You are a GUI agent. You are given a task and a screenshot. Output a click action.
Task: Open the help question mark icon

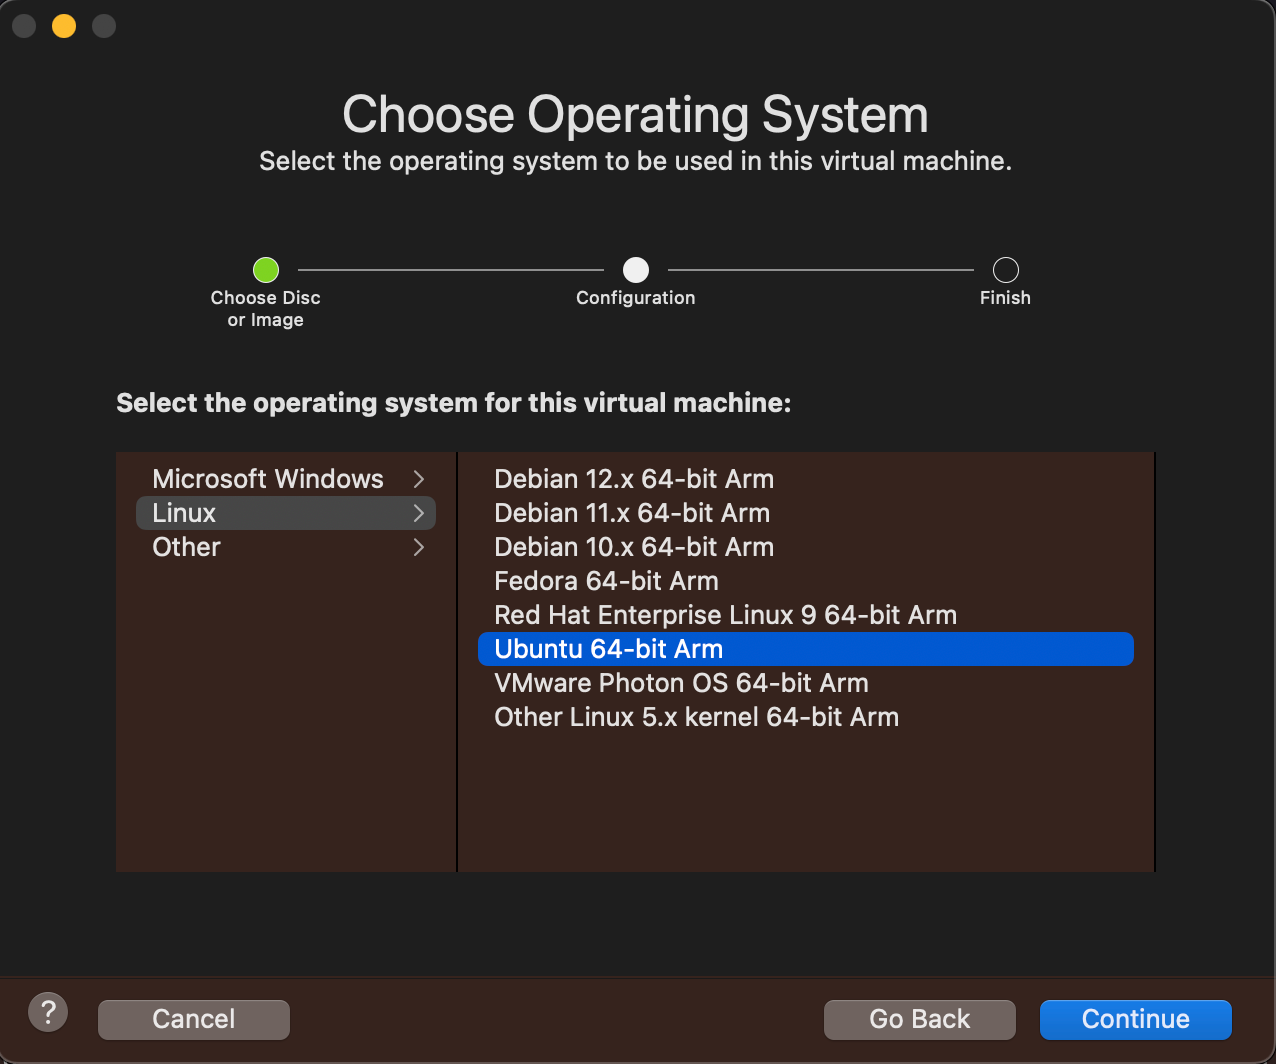coord(48,1012)
